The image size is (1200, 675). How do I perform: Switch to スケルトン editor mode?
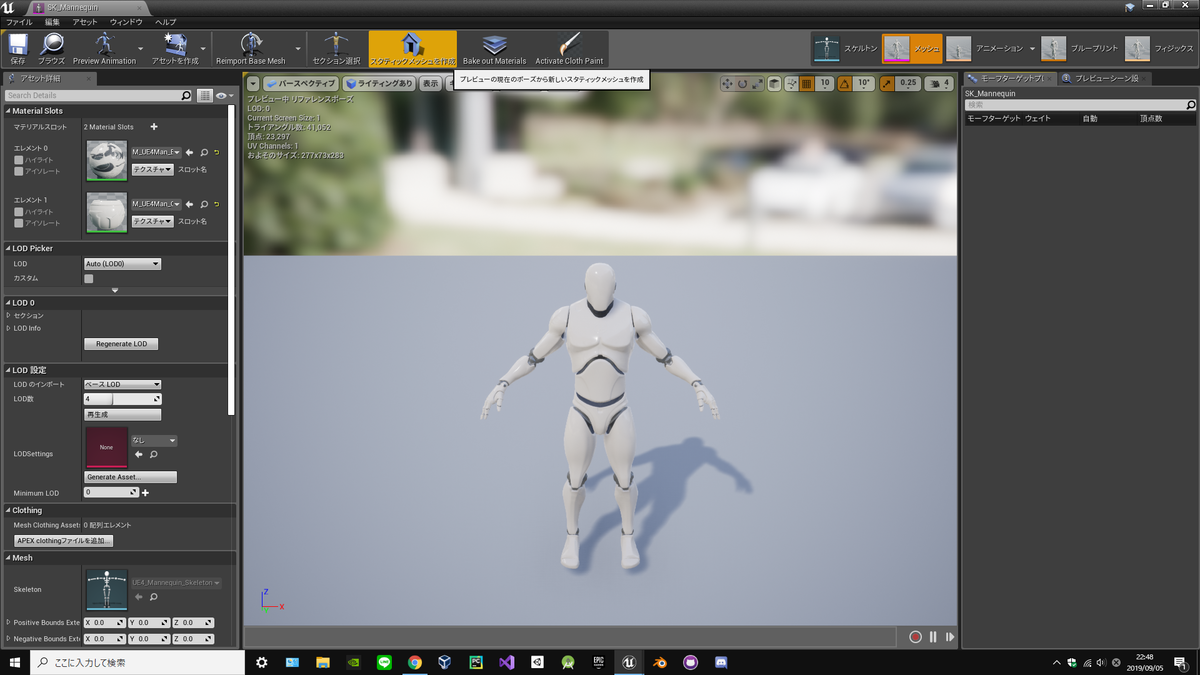[845, 48]
